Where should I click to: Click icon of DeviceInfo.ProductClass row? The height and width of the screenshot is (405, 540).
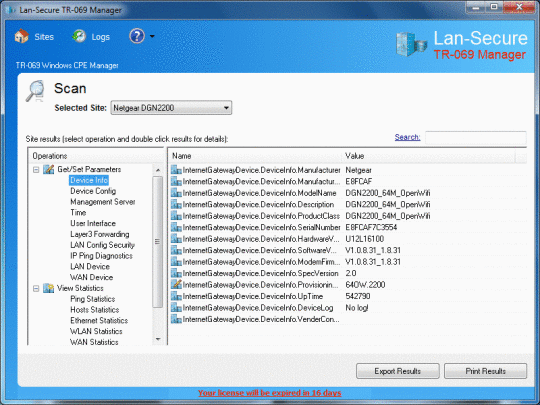coord(176,216)
